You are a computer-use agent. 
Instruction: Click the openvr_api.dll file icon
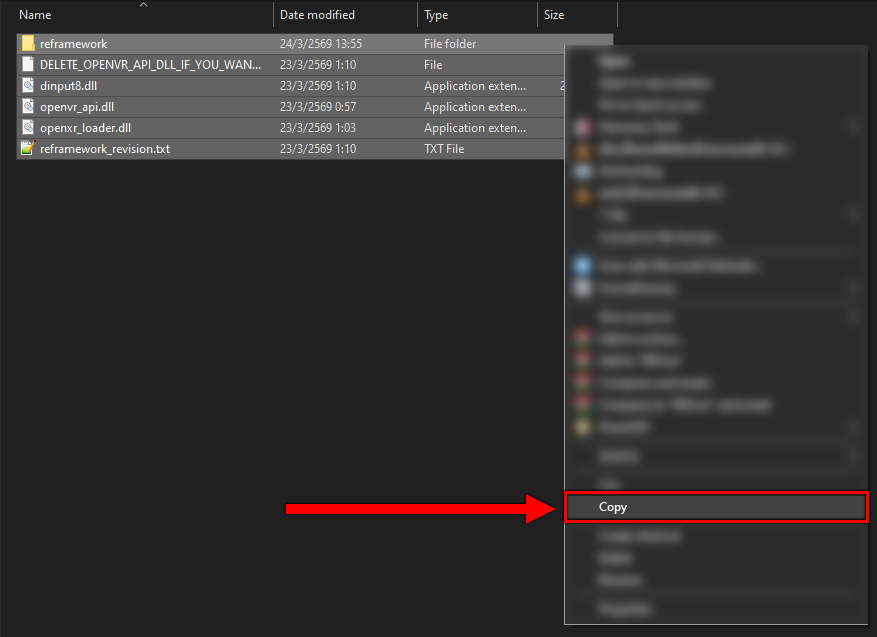(28, 107)
